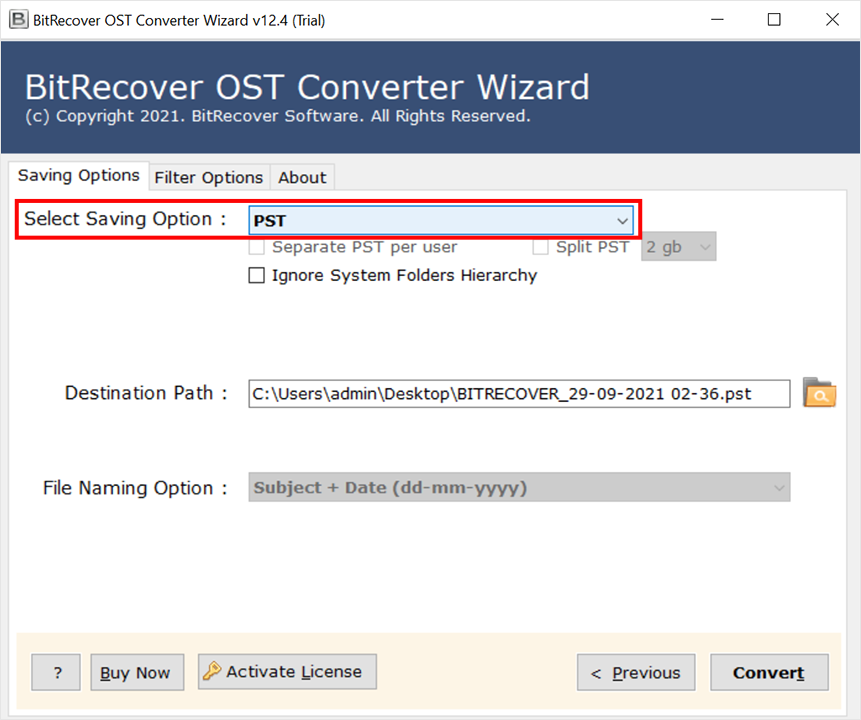Open the Select Saving Option dropdown

[441, 220]
